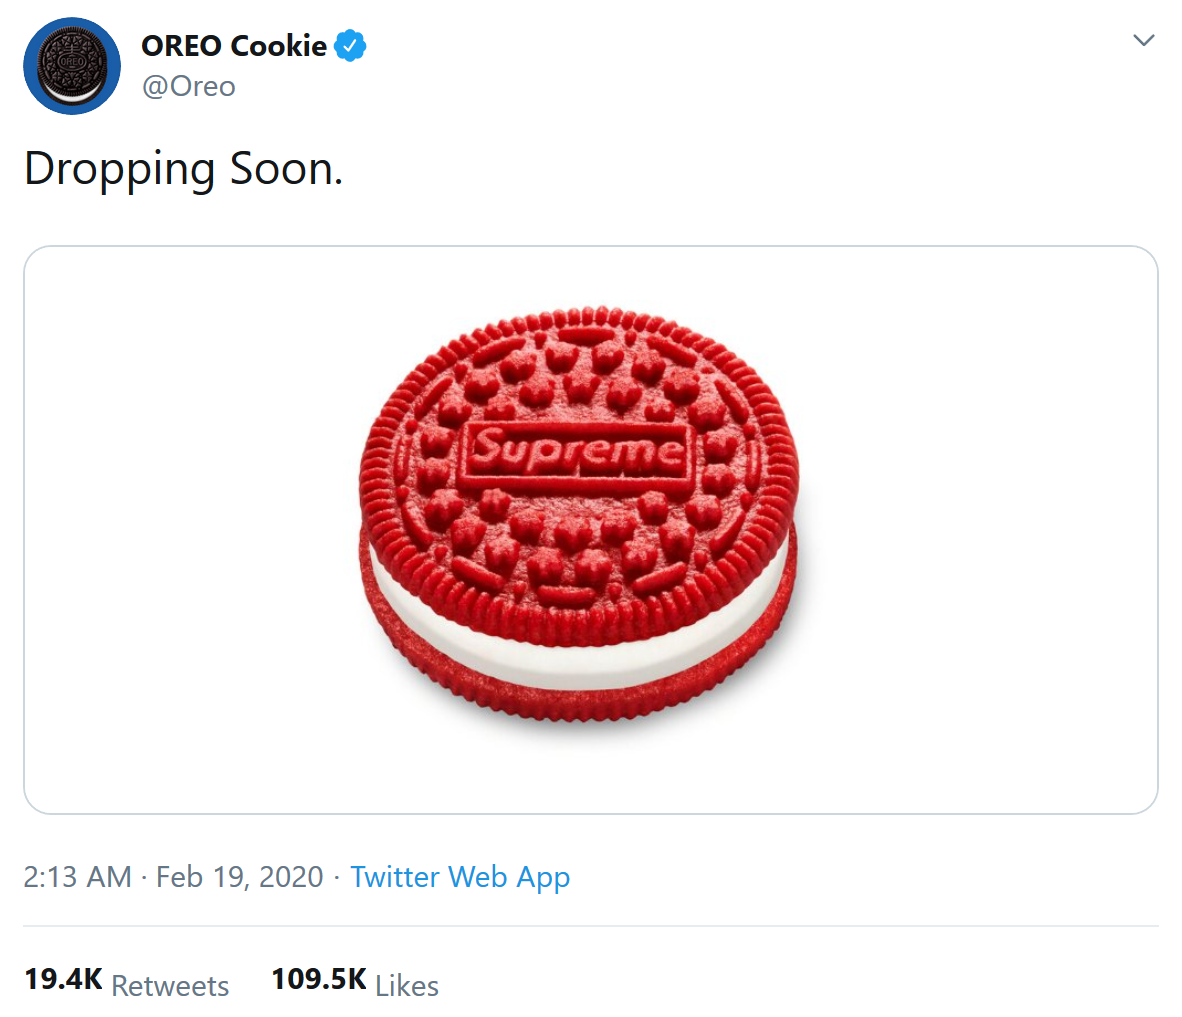The width and height of the screenshot is (1182, 1017).
Task: Click the Supreme logo on the cookie
Action: tap(578, 453)
